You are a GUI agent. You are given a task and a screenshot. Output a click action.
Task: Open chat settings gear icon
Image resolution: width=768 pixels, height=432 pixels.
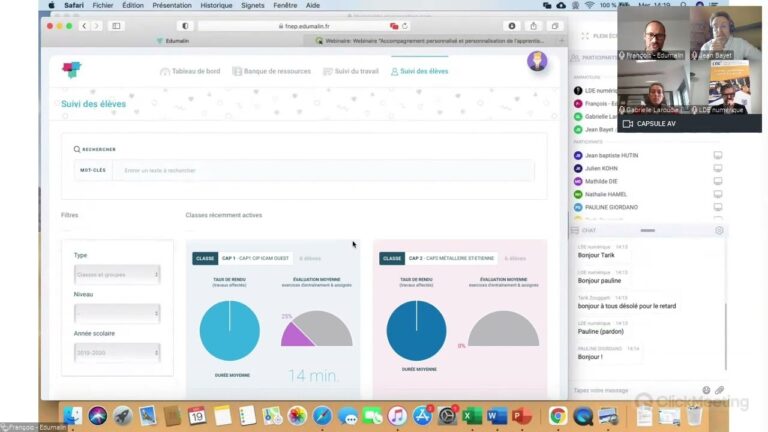(x=719, y=230)
